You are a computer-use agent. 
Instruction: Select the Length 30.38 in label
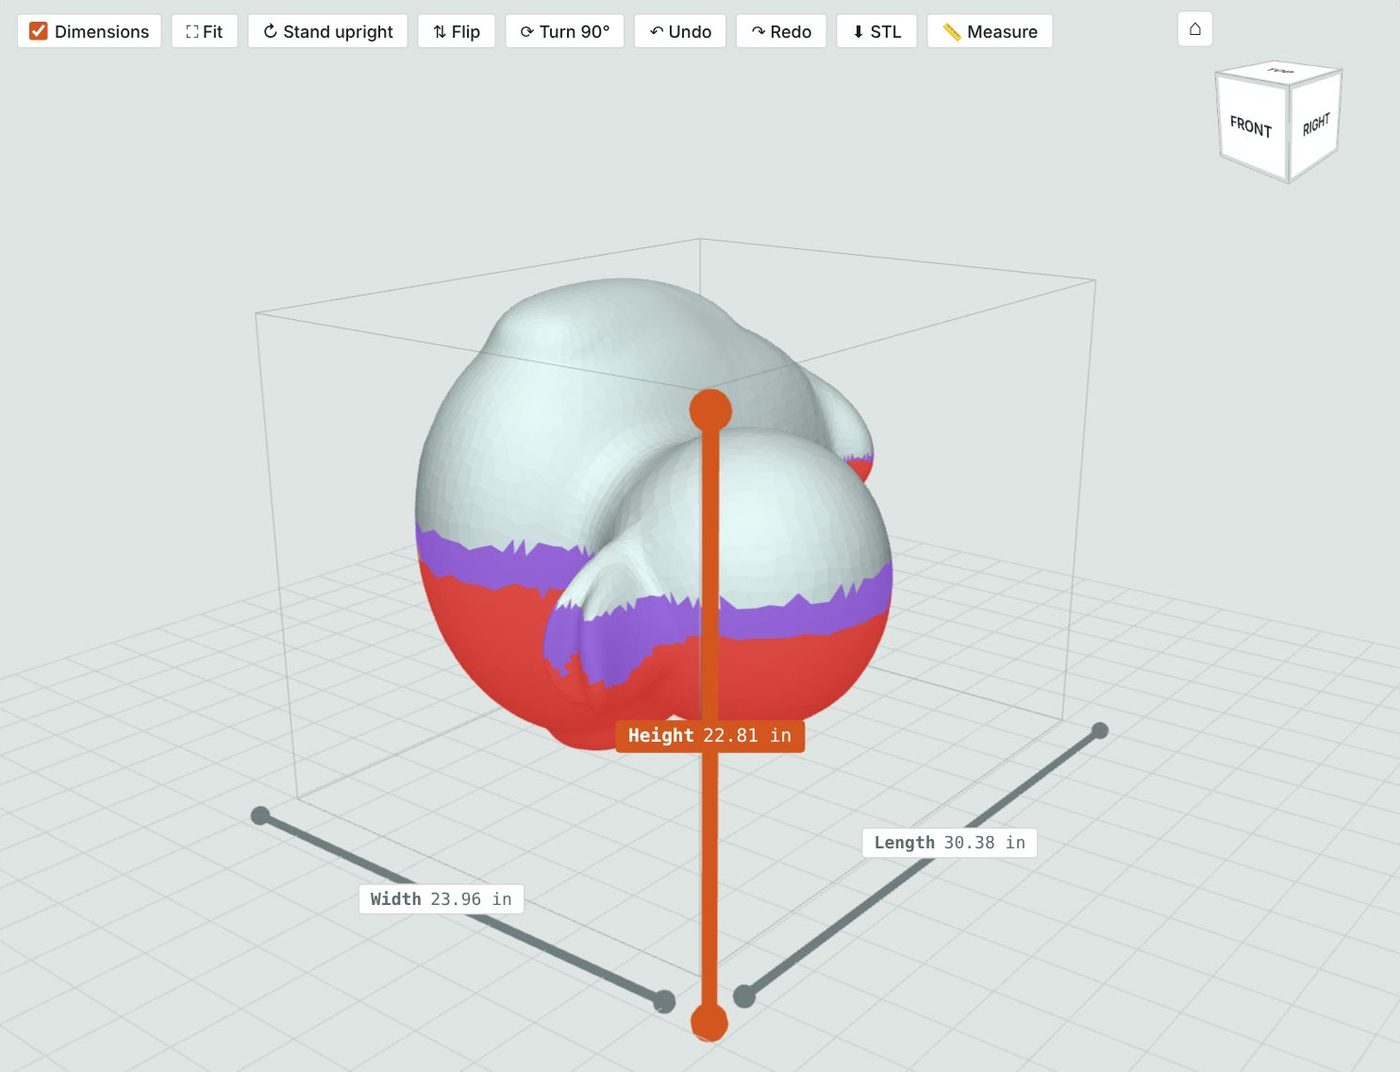[x=950, y=842]
